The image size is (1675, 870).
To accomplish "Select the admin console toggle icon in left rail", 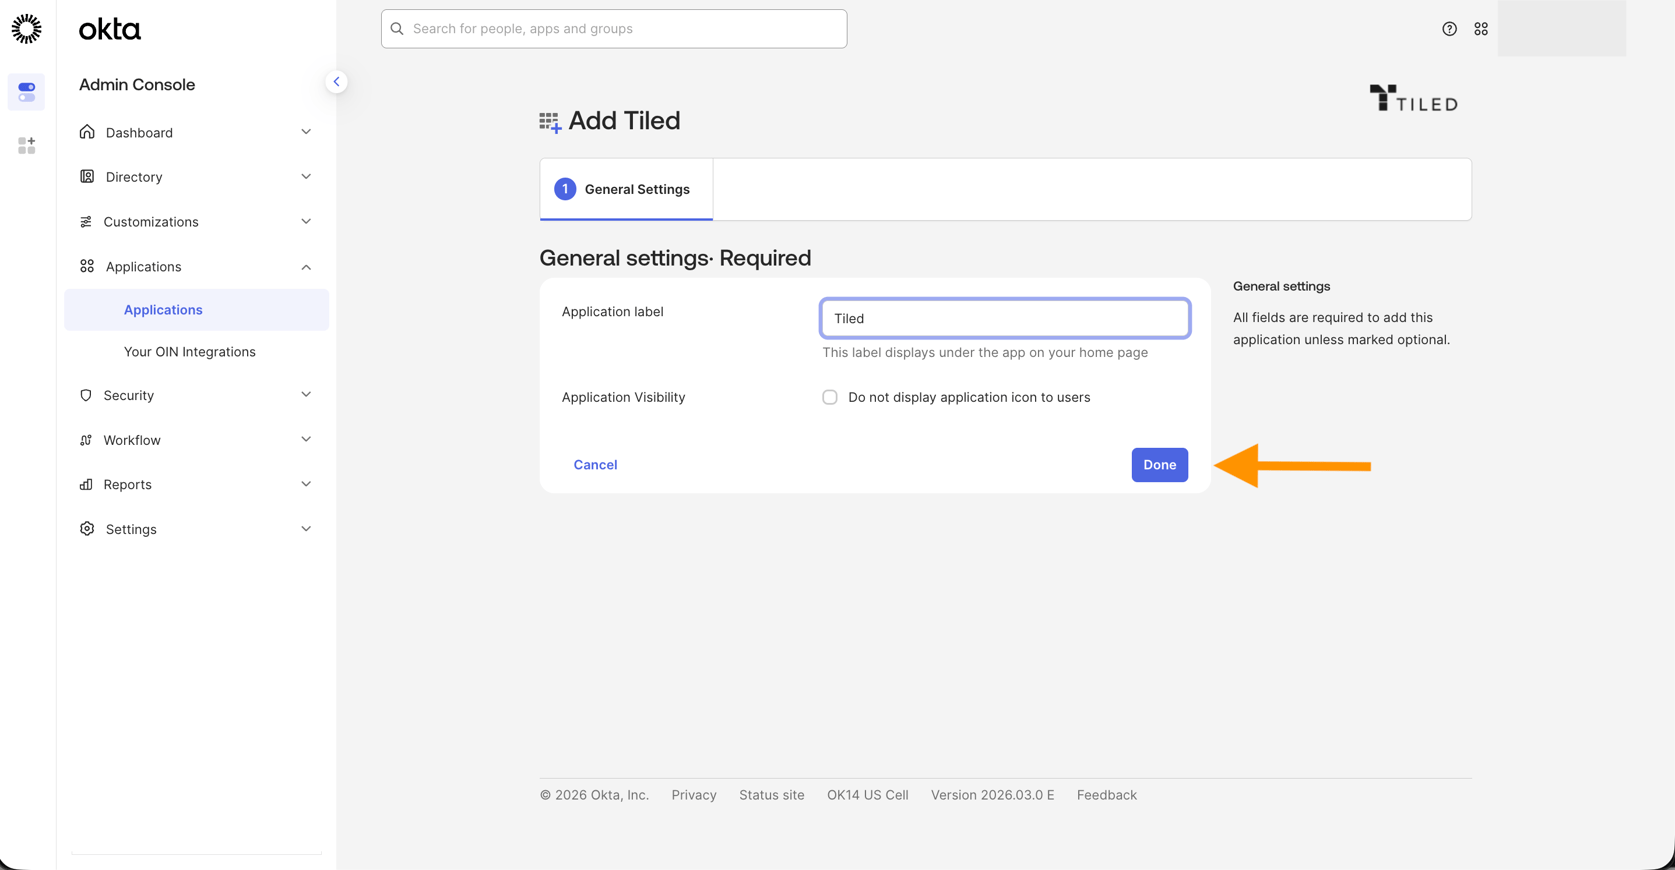I will click(x=27, y=92).
